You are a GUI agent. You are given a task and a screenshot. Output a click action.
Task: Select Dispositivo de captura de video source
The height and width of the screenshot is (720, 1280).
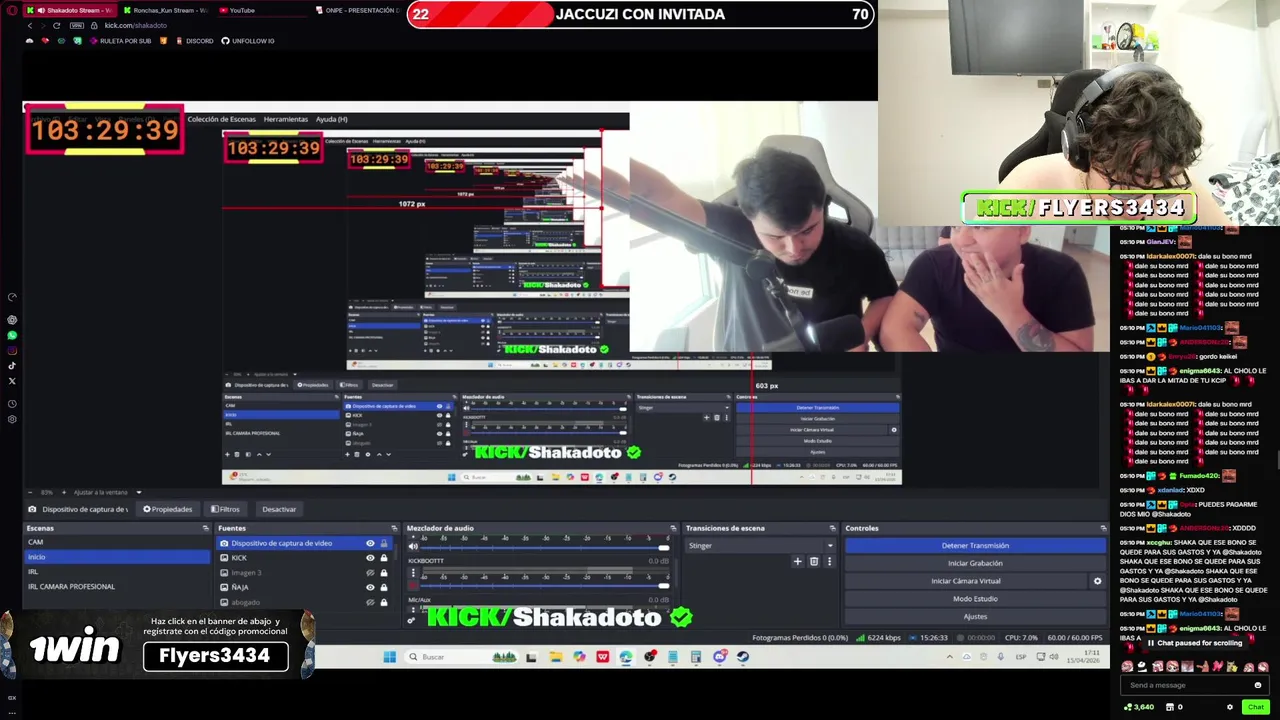pos(282,543)
